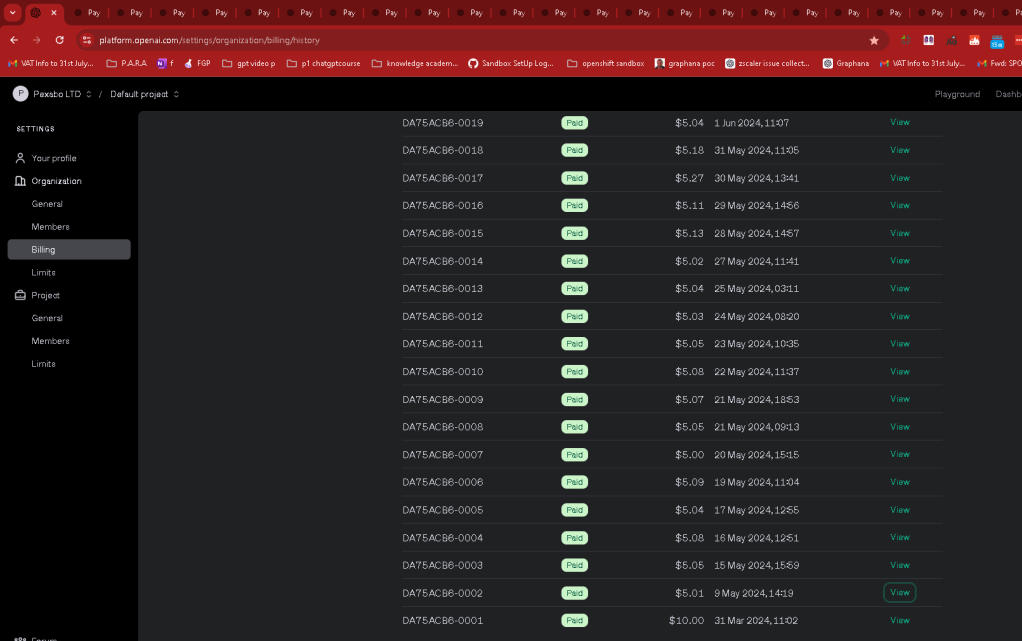The height and width of the screenshot is (641, 1022).
Task: Select Organization section in sidebar
Action: (56, 181)
